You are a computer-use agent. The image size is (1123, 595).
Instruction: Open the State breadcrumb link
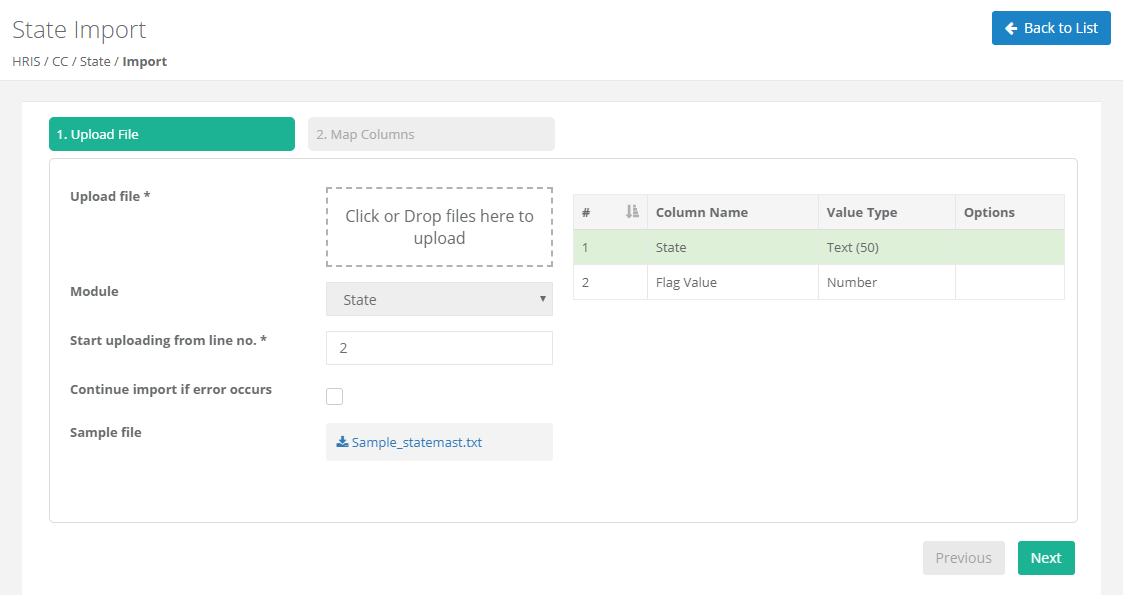[x=95, y=62]
